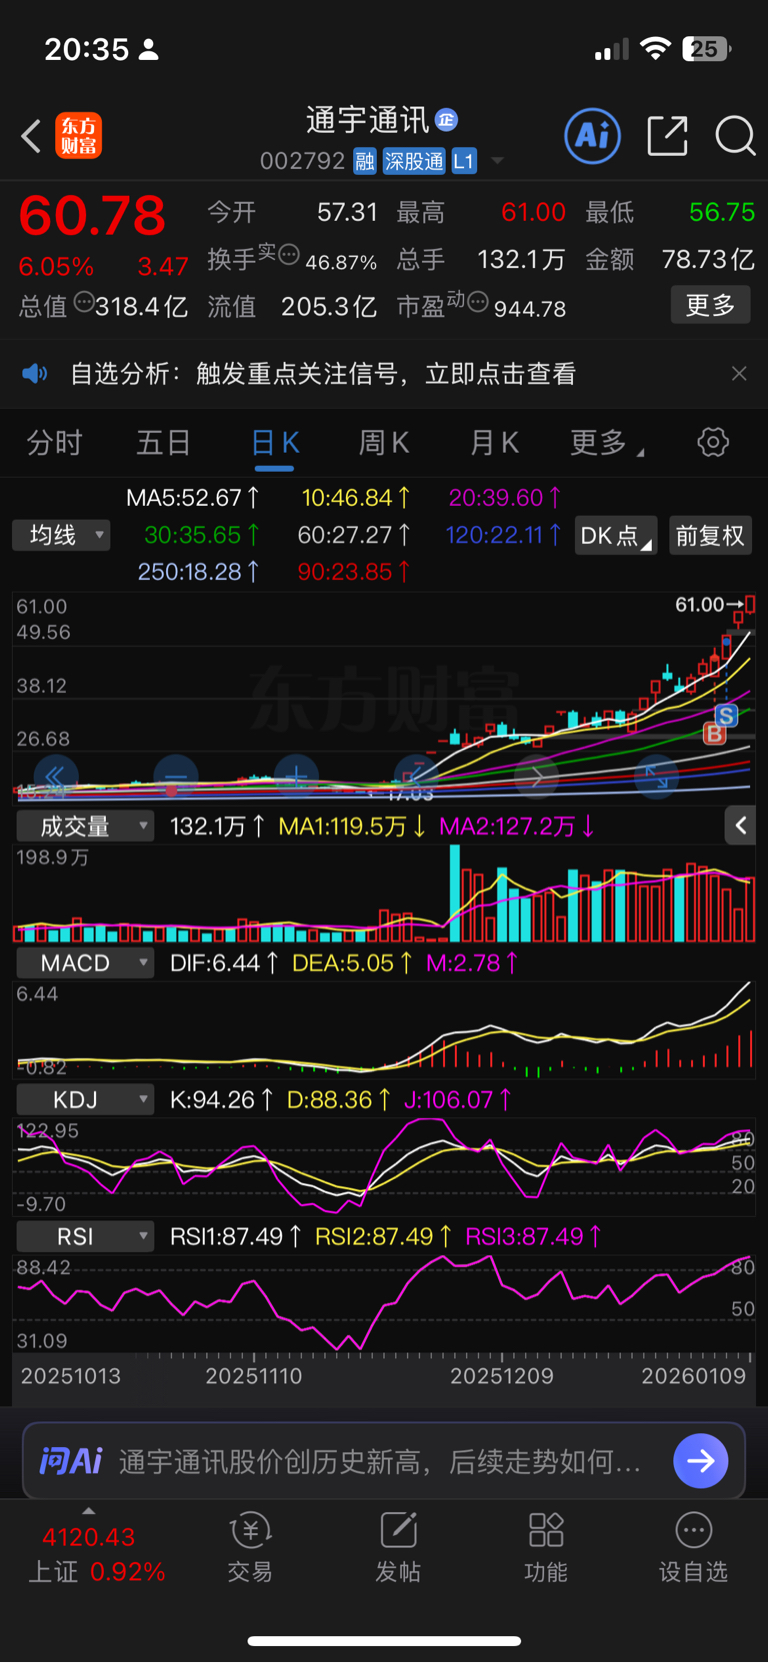The image size is (768, 1663).
Task: Collapse side panel with left chevron
Action: coord(740,825)
